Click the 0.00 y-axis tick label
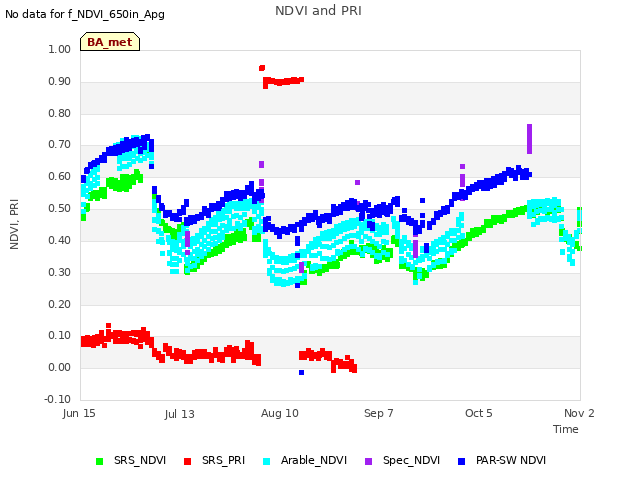The width and height of the screenshot is (640, 480). pos(60,367)
